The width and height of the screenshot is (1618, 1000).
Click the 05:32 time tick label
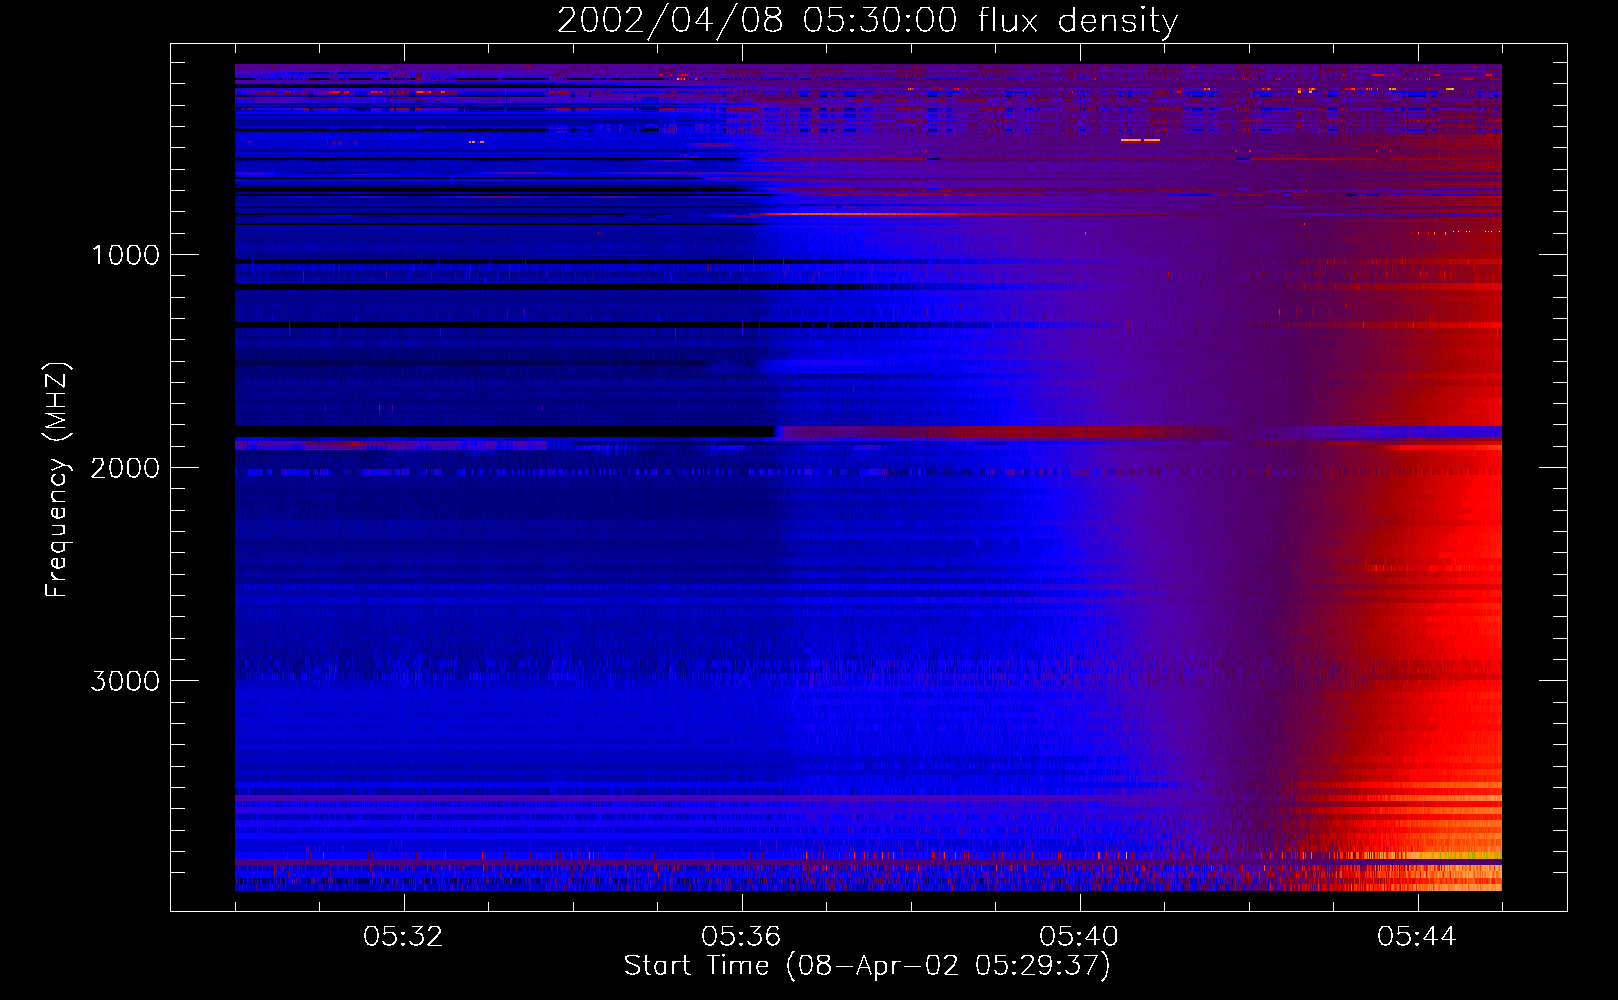pyautogui.click(x=404, y=937)
